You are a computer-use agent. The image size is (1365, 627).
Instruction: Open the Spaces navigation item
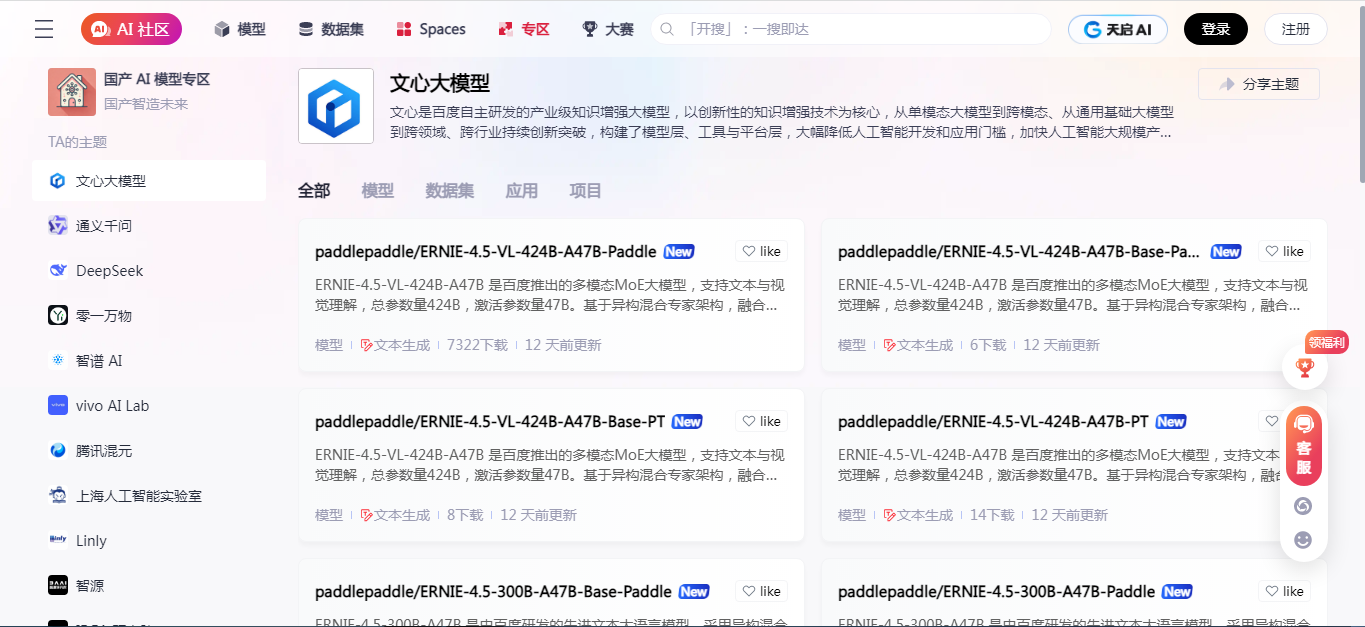[431, 29]
